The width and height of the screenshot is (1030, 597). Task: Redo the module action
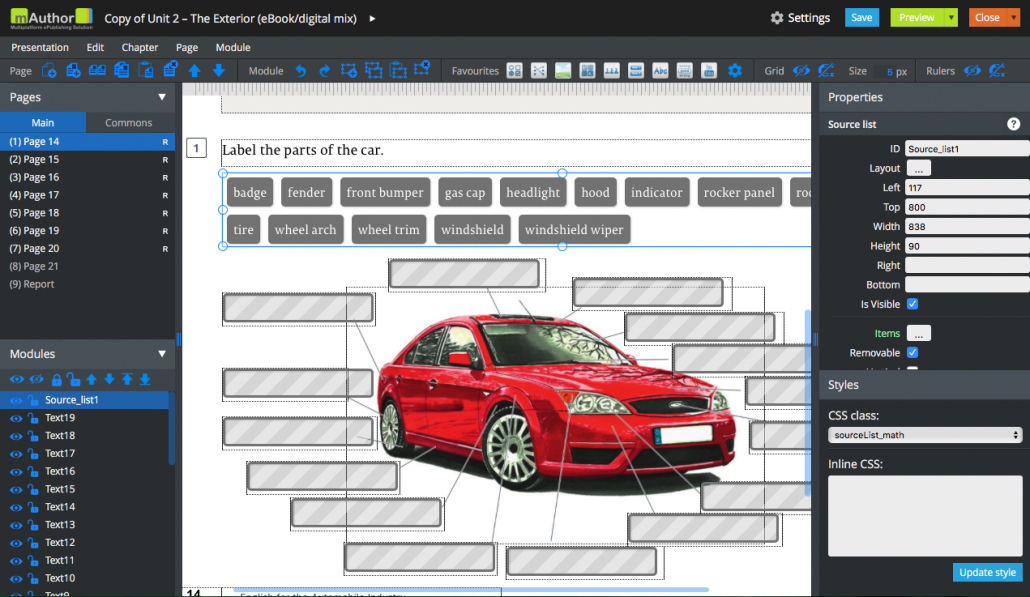[325, 70]
